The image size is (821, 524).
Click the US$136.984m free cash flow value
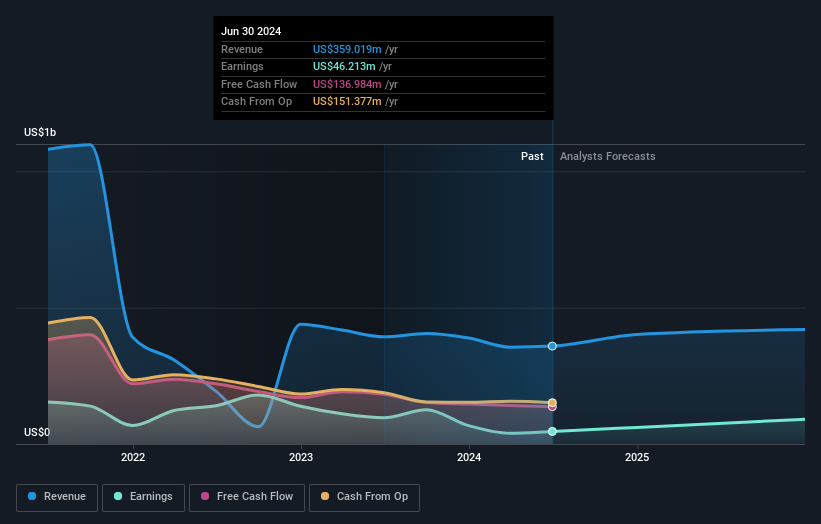pyautogui.click(x=347, y=84)
